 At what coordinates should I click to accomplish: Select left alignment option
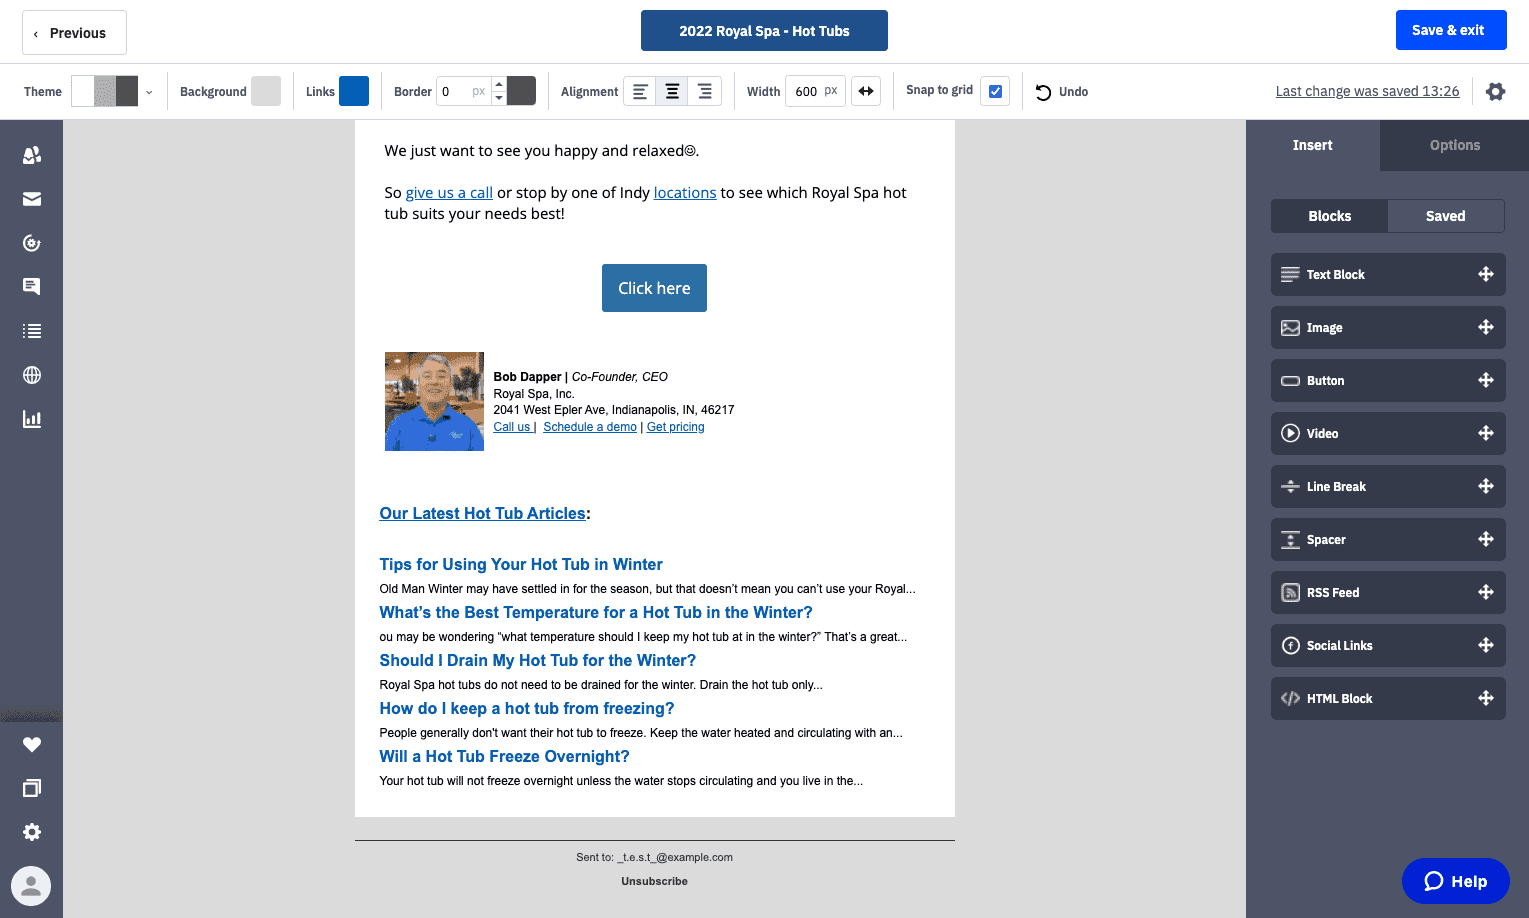[x=640, y=91]
